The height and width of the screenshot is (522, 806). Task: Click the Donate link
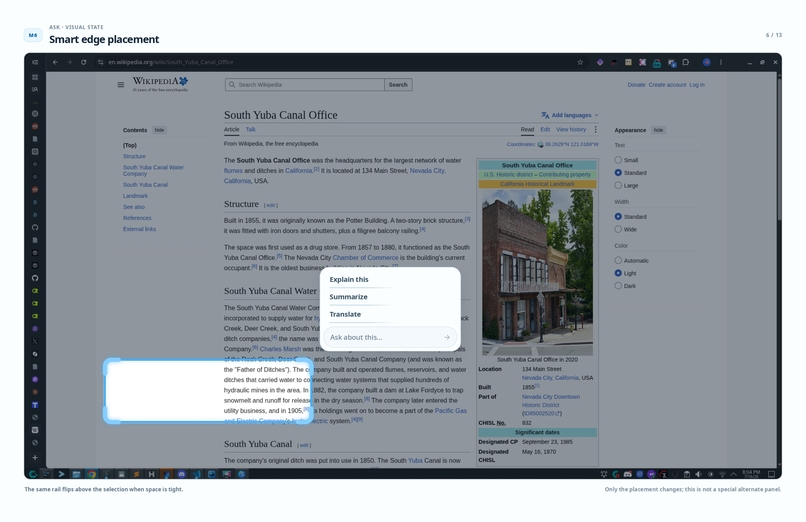pos(636,85)
